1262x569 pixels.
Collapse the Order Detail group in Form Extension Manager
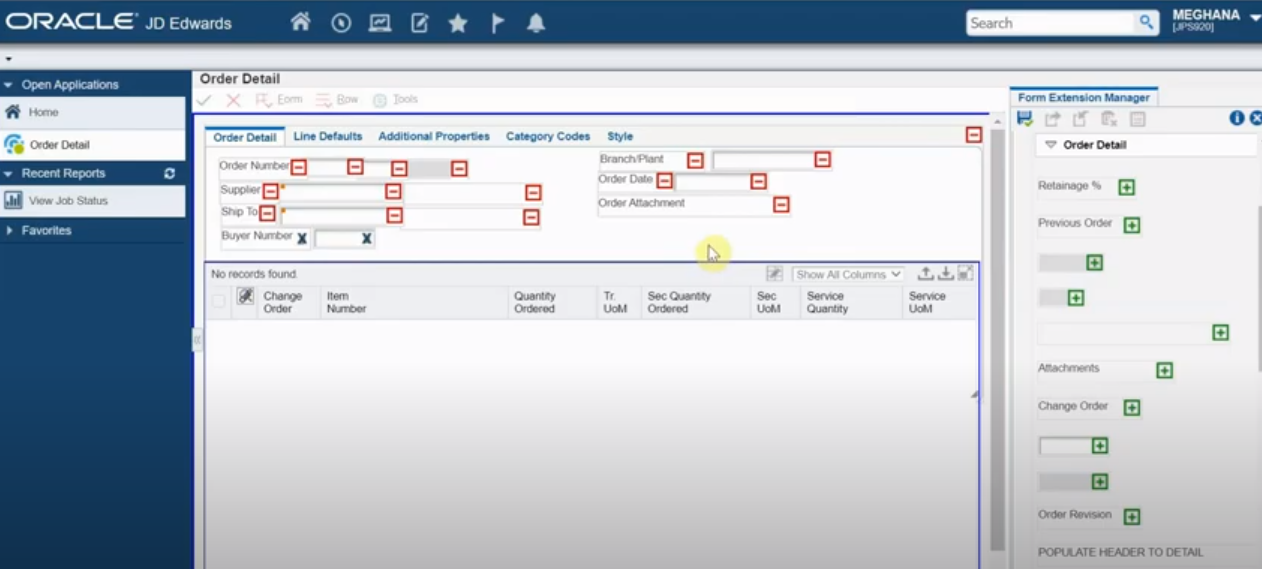click(x=1050, y=145)
